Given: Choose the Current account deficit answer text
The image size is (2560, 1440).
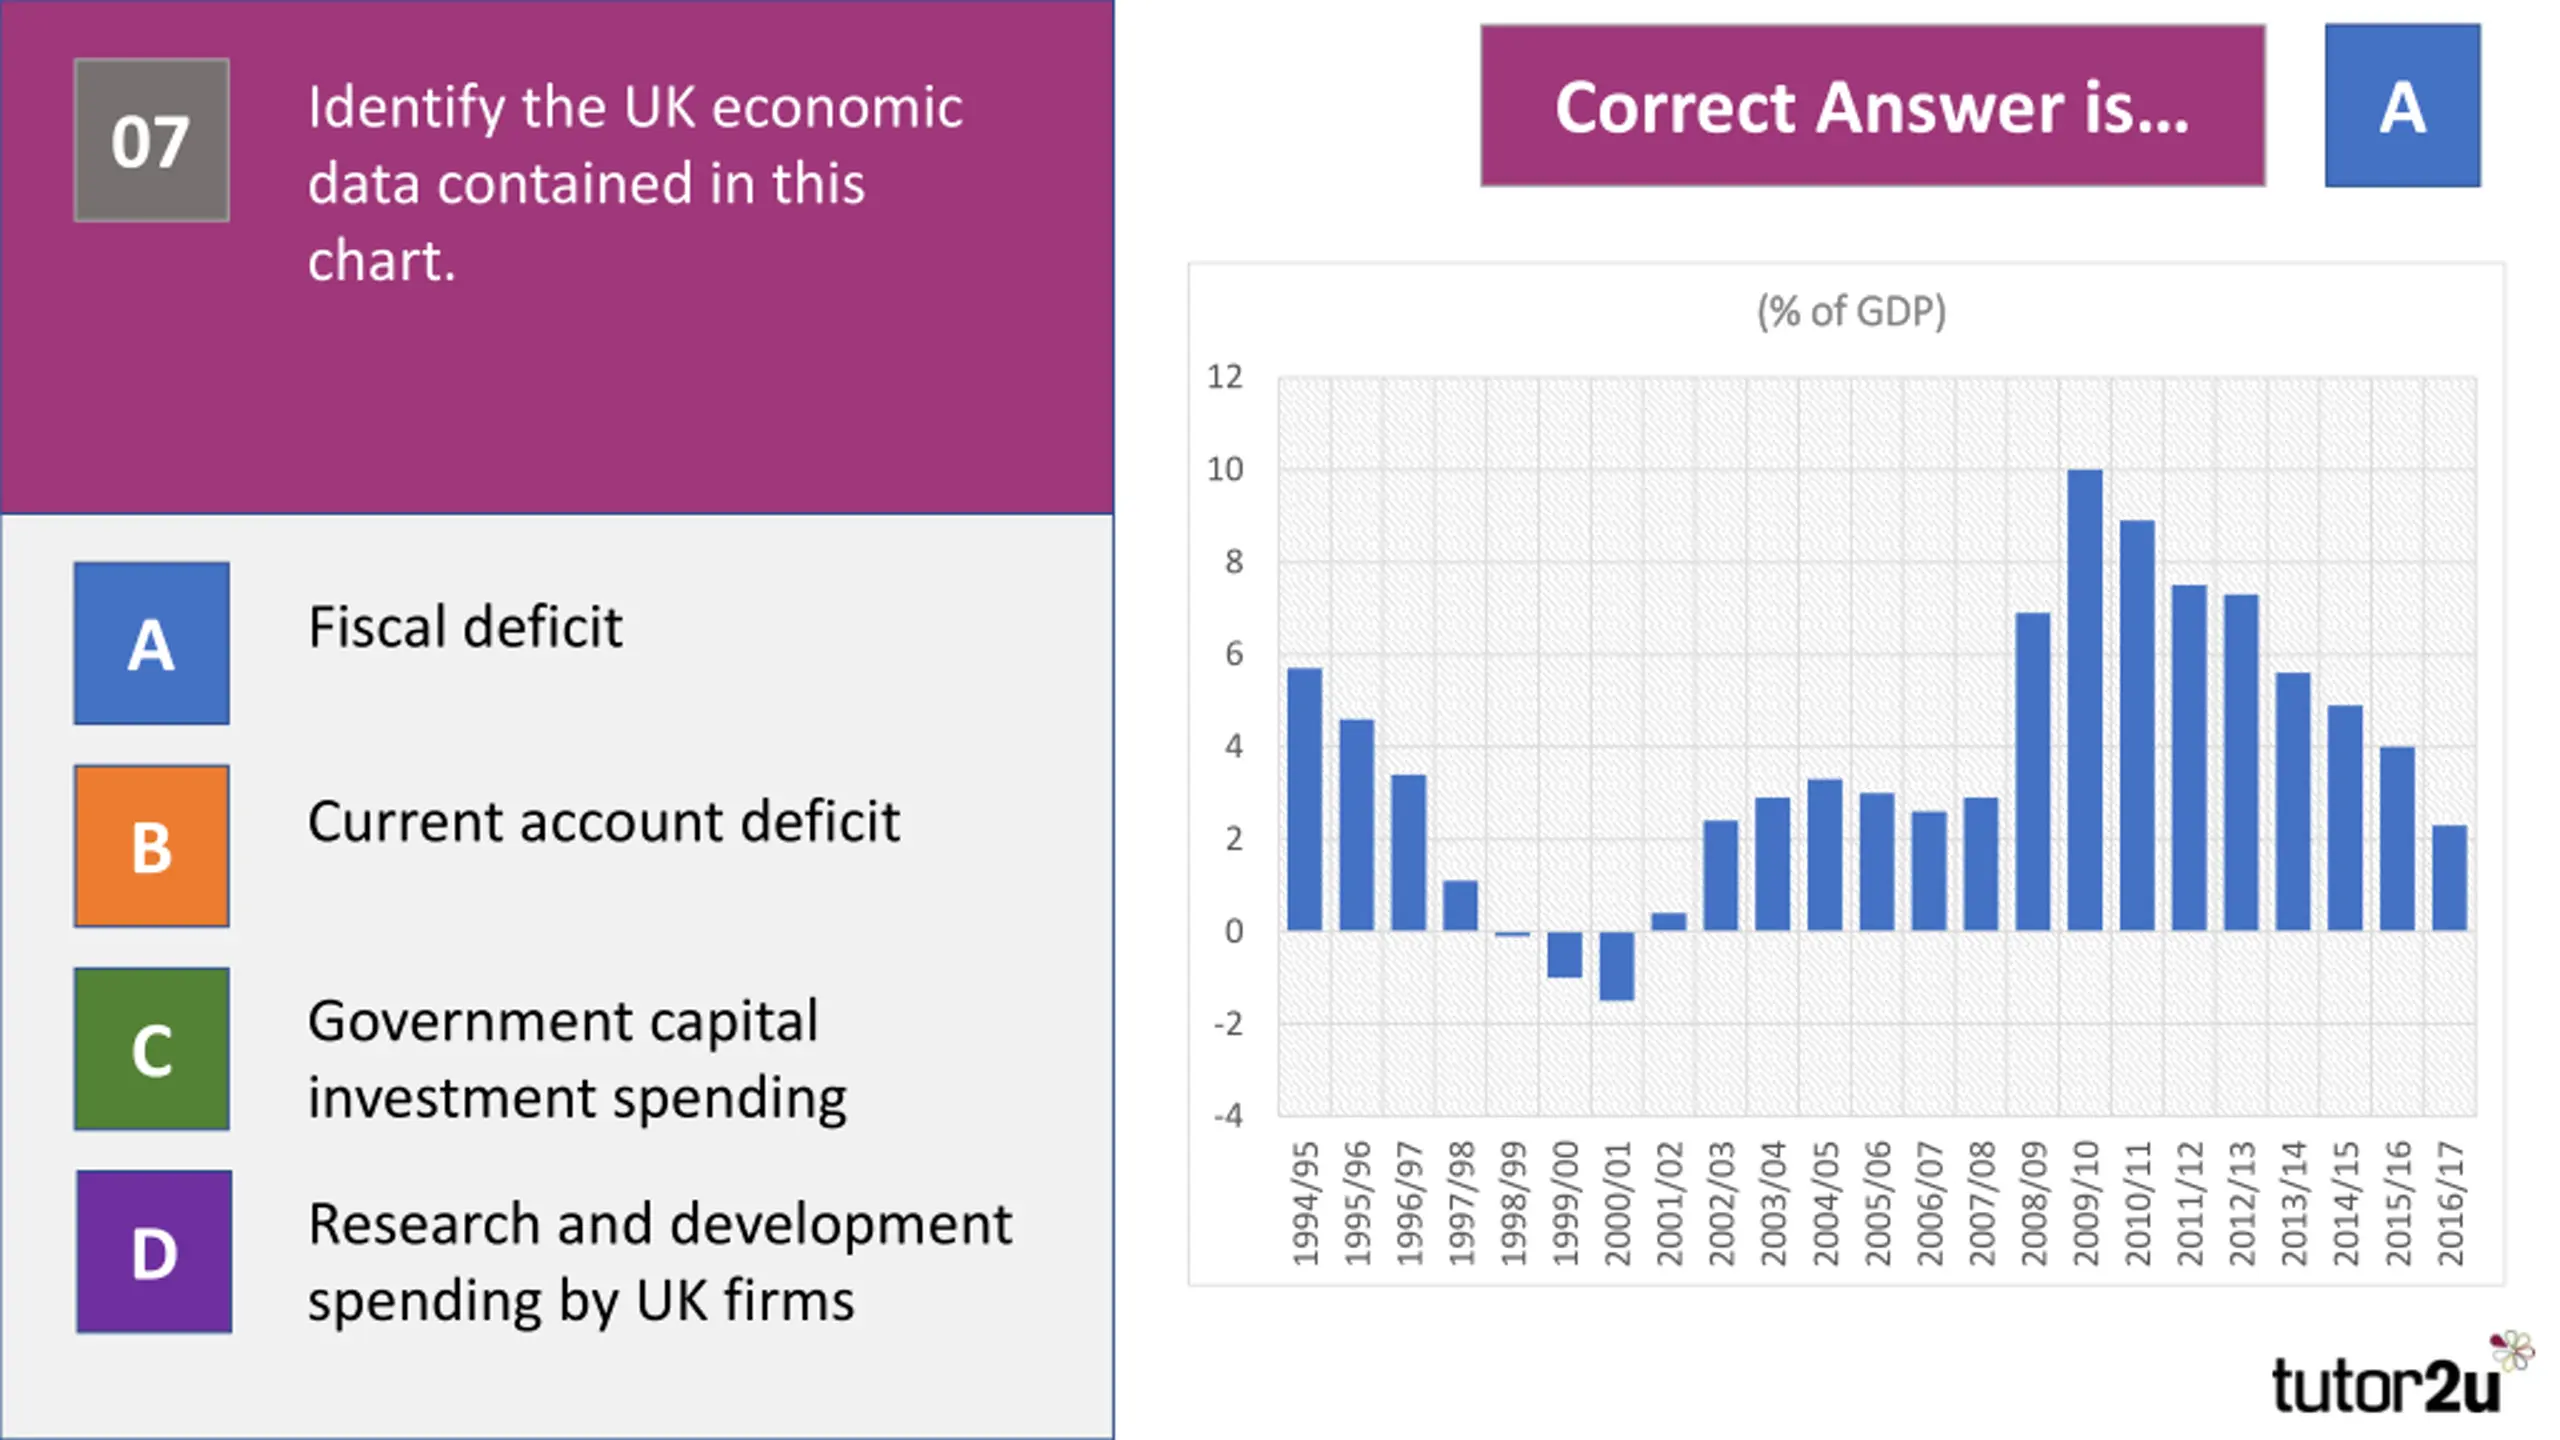Looking at the screenshot, I should pyautogui.click(x=604, y=821).
